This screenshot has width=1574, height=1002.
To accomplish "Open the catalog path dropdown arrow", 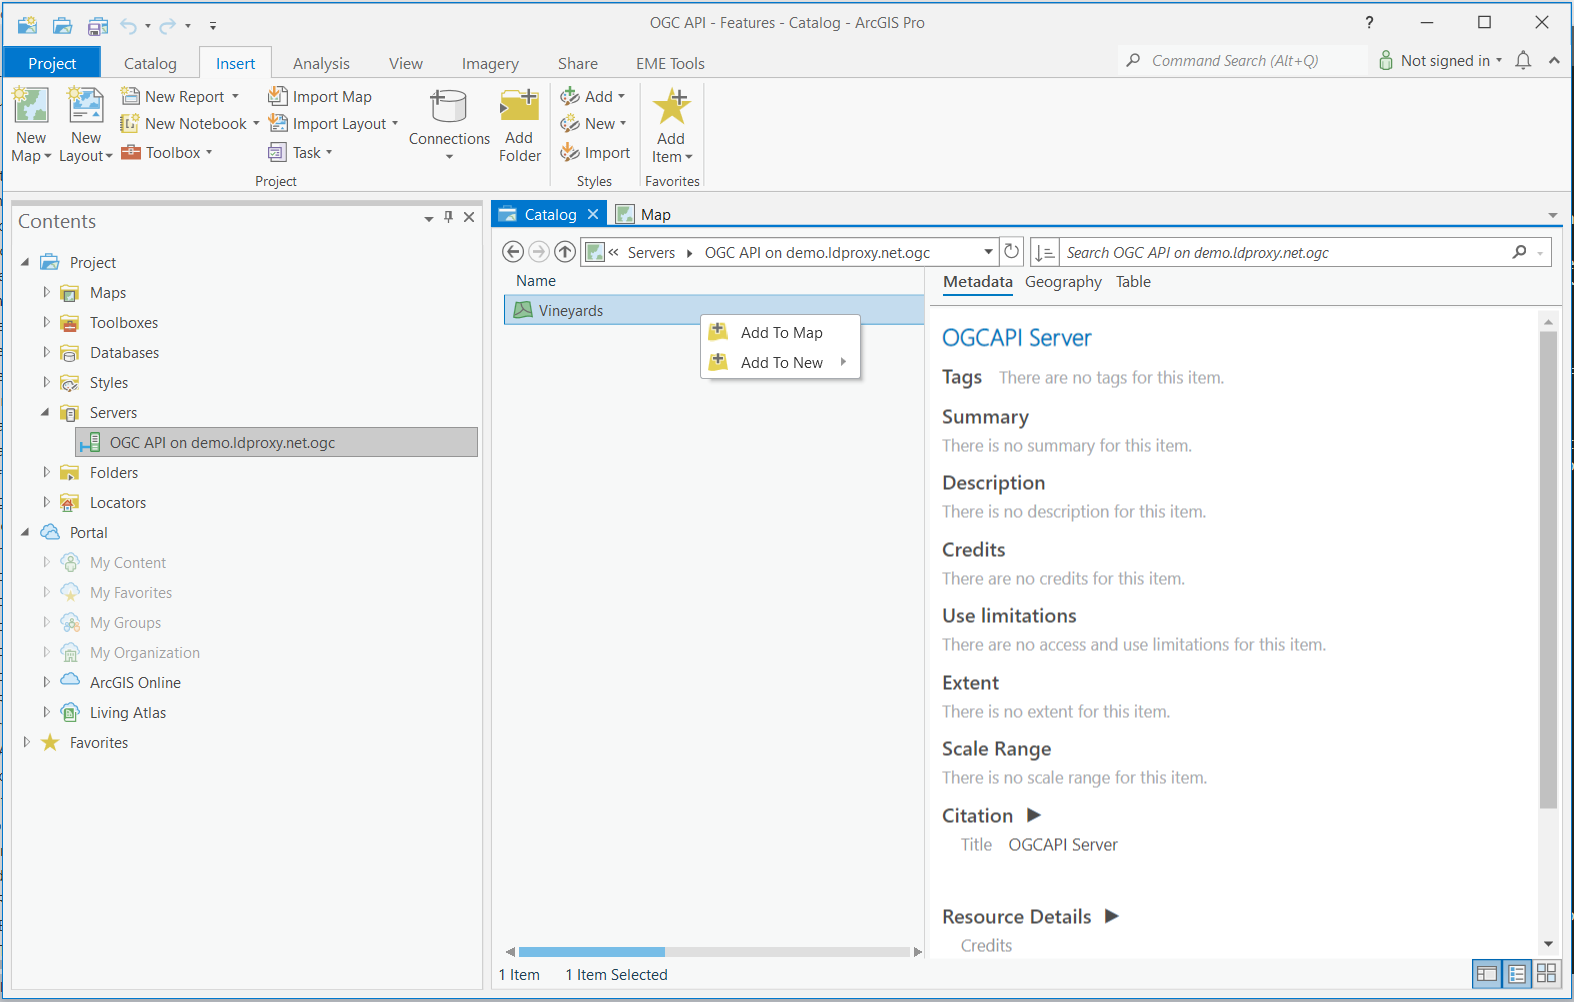I will (x=988, y=252).
